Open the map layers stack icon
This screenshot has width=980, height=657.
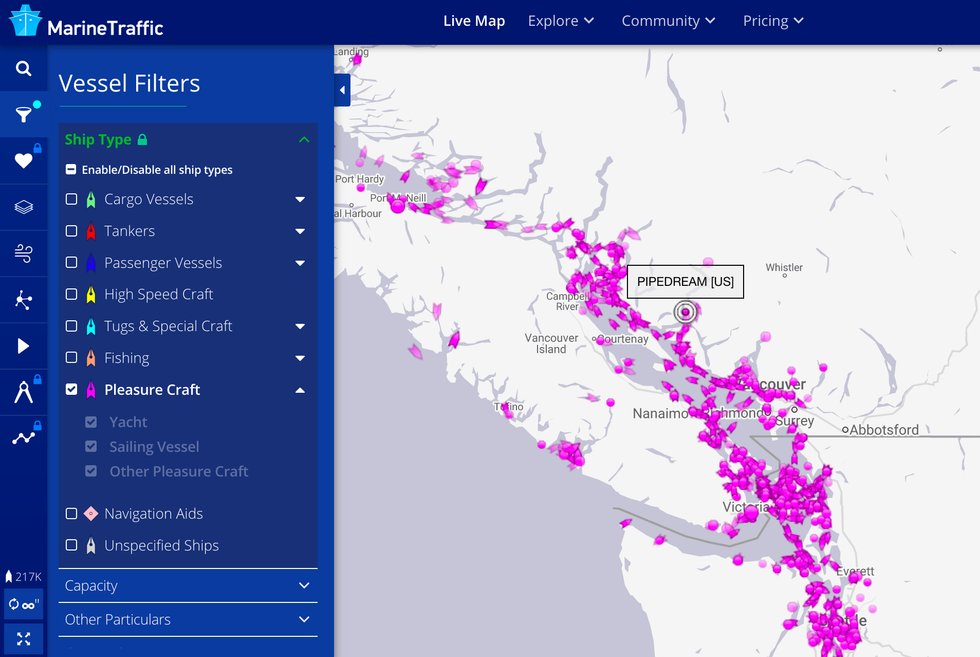tap(23, 207)
